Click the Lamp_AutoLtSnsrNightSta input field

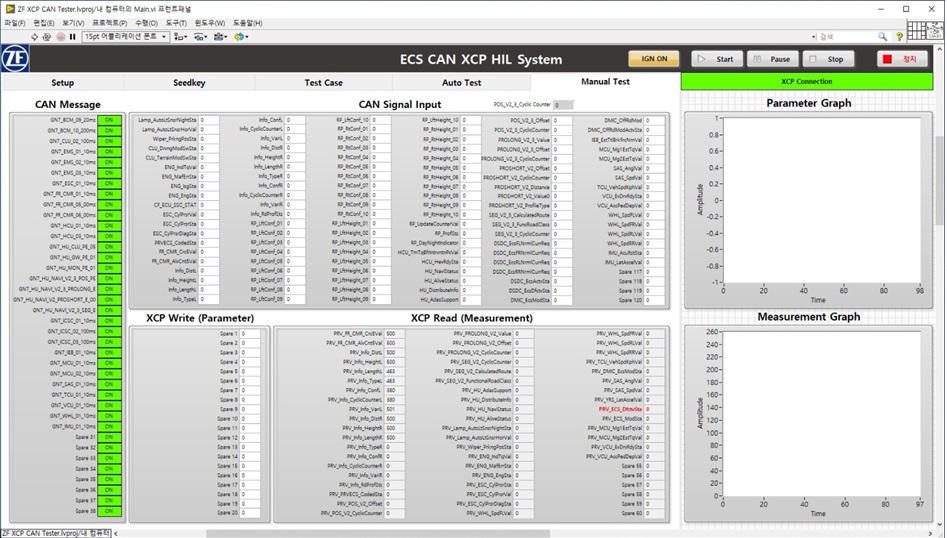208,120
